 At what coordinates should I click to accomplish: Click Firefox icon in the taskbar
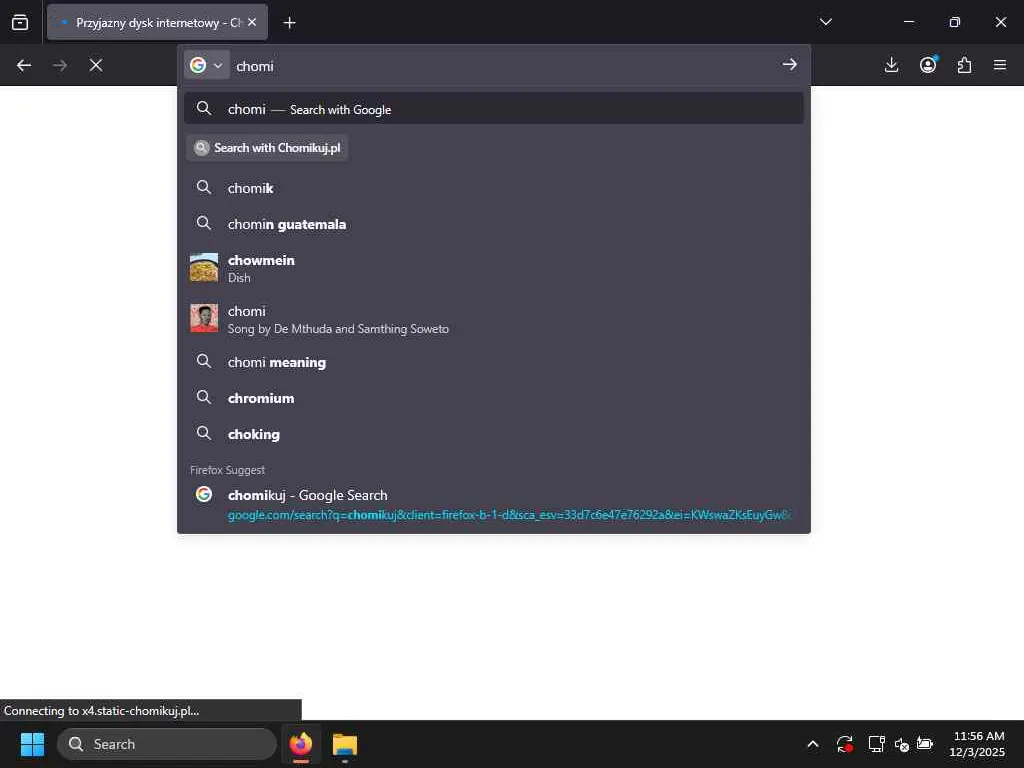point(301,744)
